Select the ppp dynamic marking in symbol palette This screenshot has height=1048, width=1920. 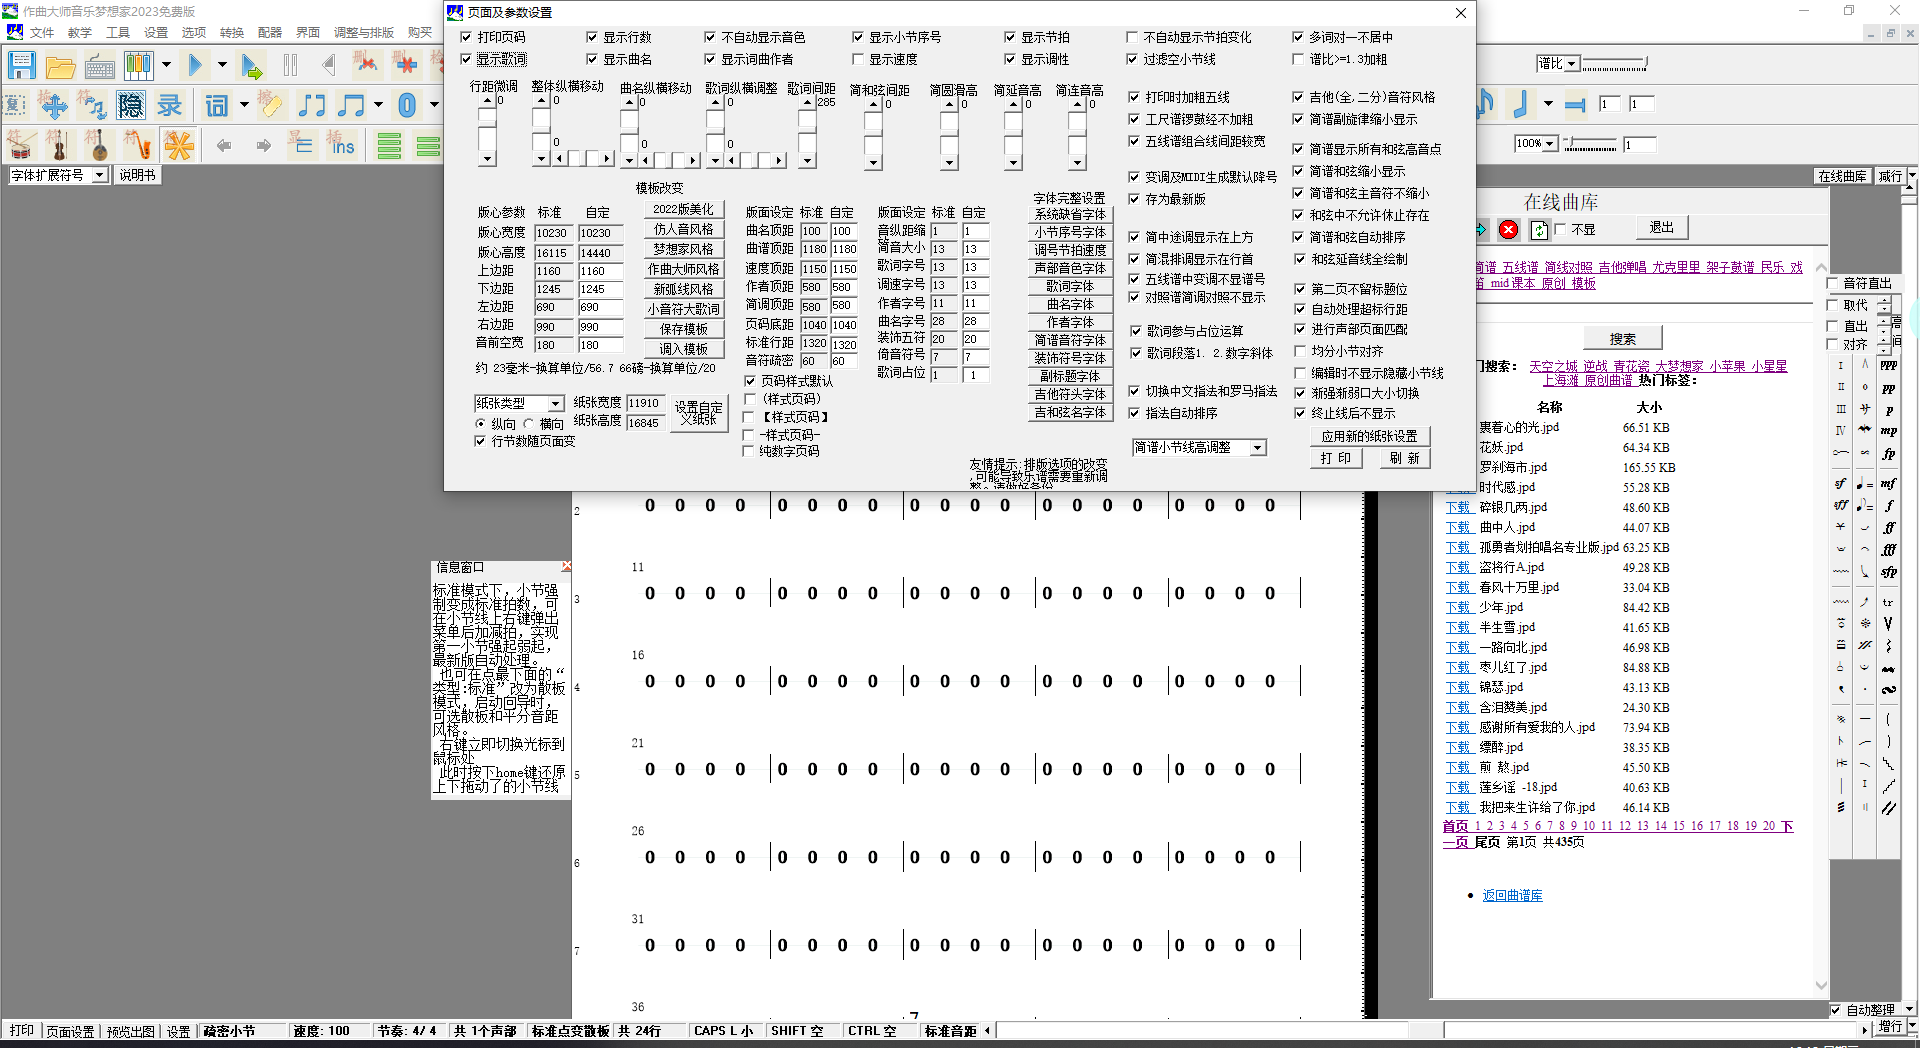pos(1889,366)
